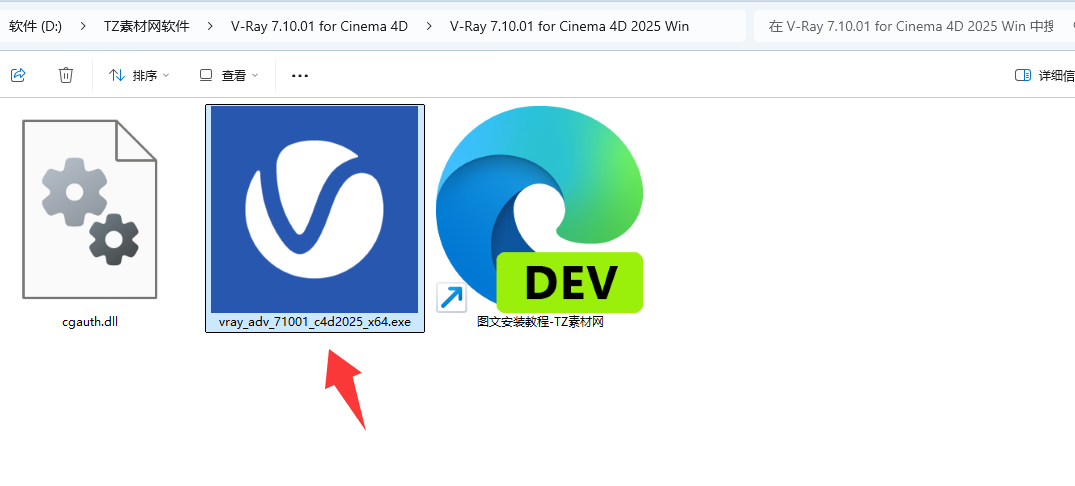The height and width of the screenshot is (486, 1075).
Task: Expand chevron after V-Ray 7.10.01 for Cinema 4D
Action: (x=429, y=26)
